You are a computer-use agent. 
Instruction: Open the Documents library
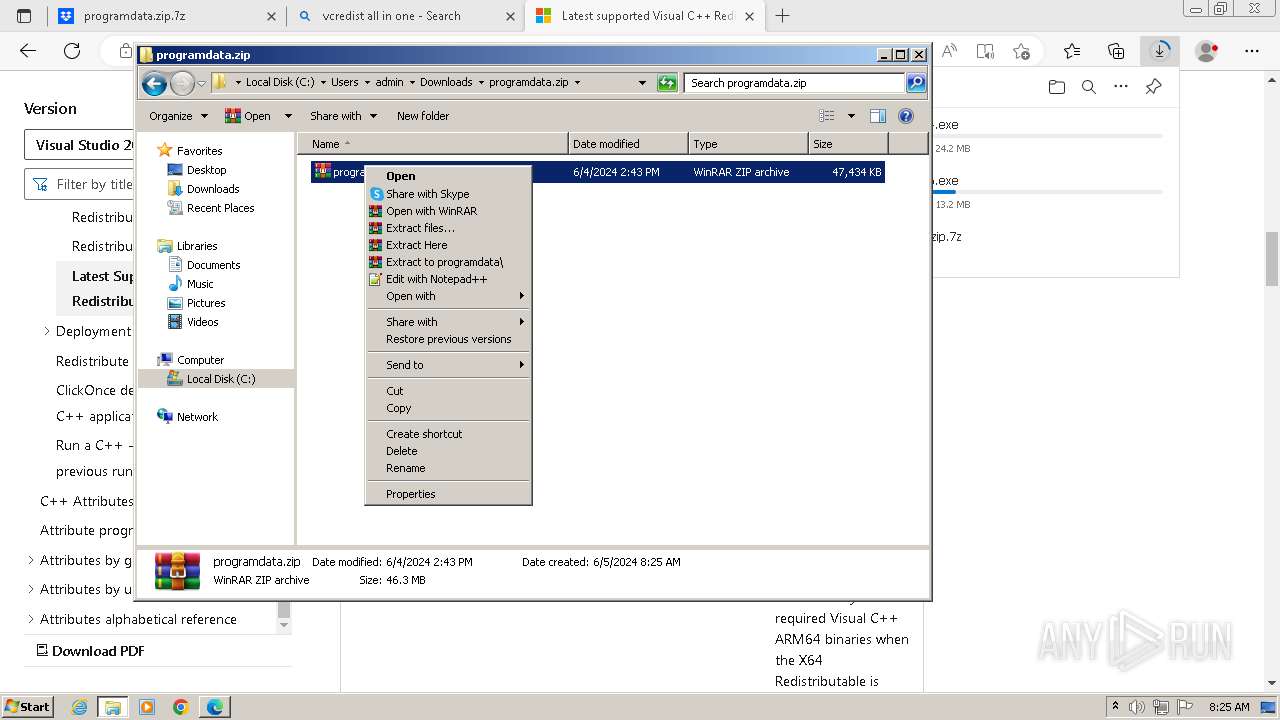213,265
